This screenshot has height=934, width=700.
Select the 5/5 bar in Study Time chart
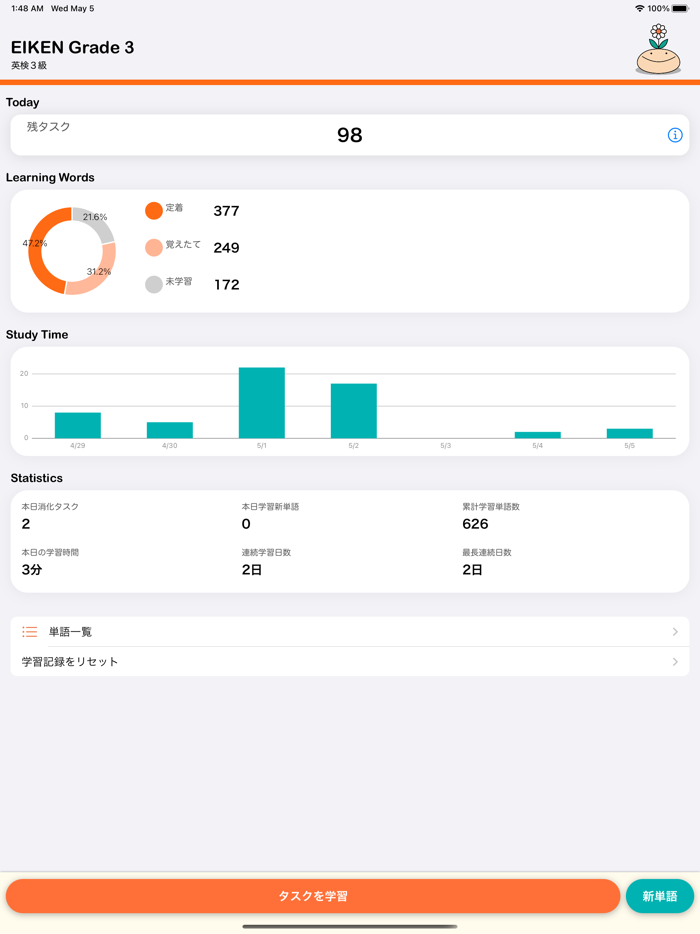630,434
